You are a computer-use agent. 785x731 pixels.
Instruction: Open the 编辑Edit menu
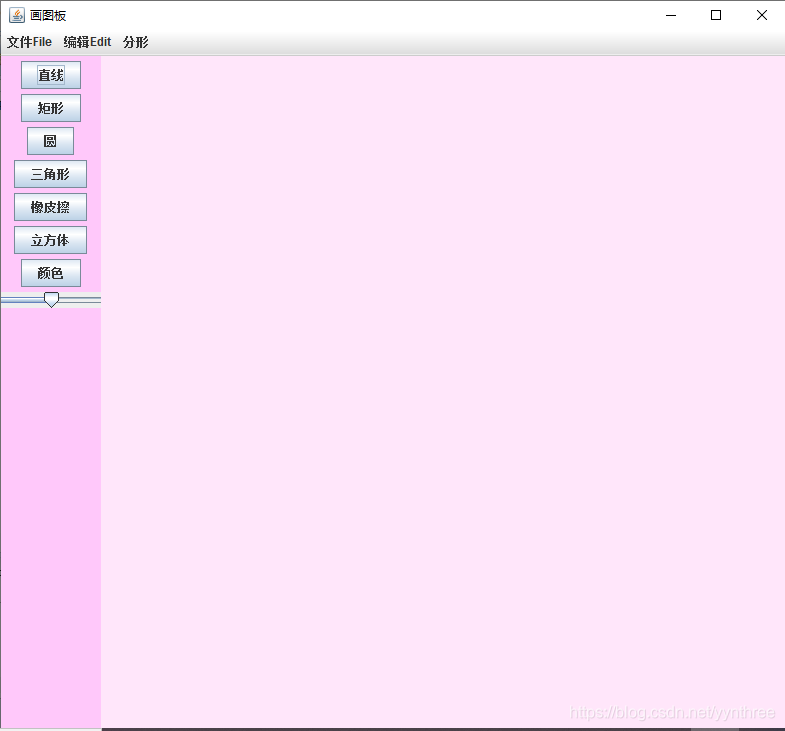click(87, 42)
